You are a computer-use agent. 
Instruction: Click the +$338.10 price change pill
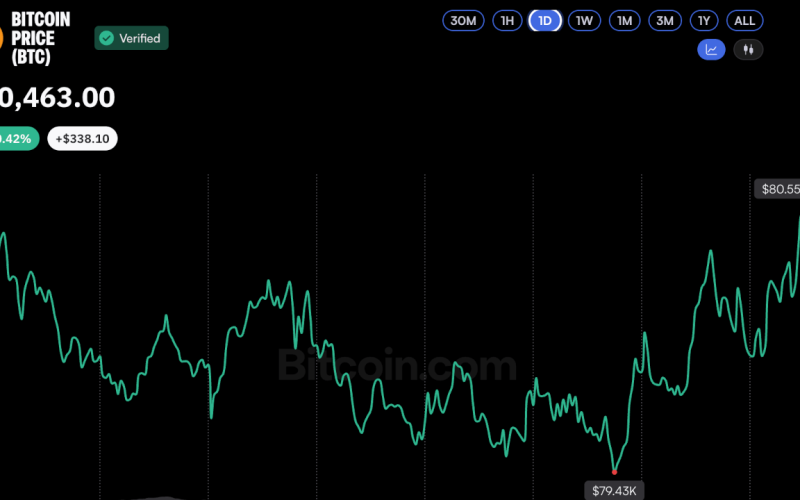click(82, 139)
